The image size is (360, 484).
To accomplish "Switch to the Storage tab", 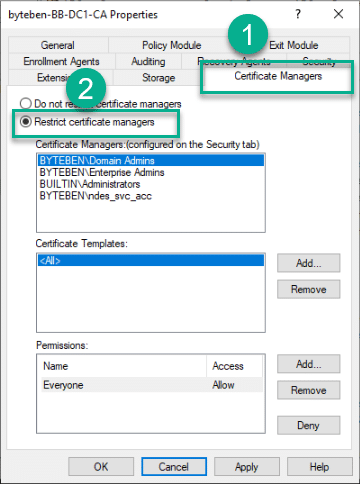I will [158, 78].
